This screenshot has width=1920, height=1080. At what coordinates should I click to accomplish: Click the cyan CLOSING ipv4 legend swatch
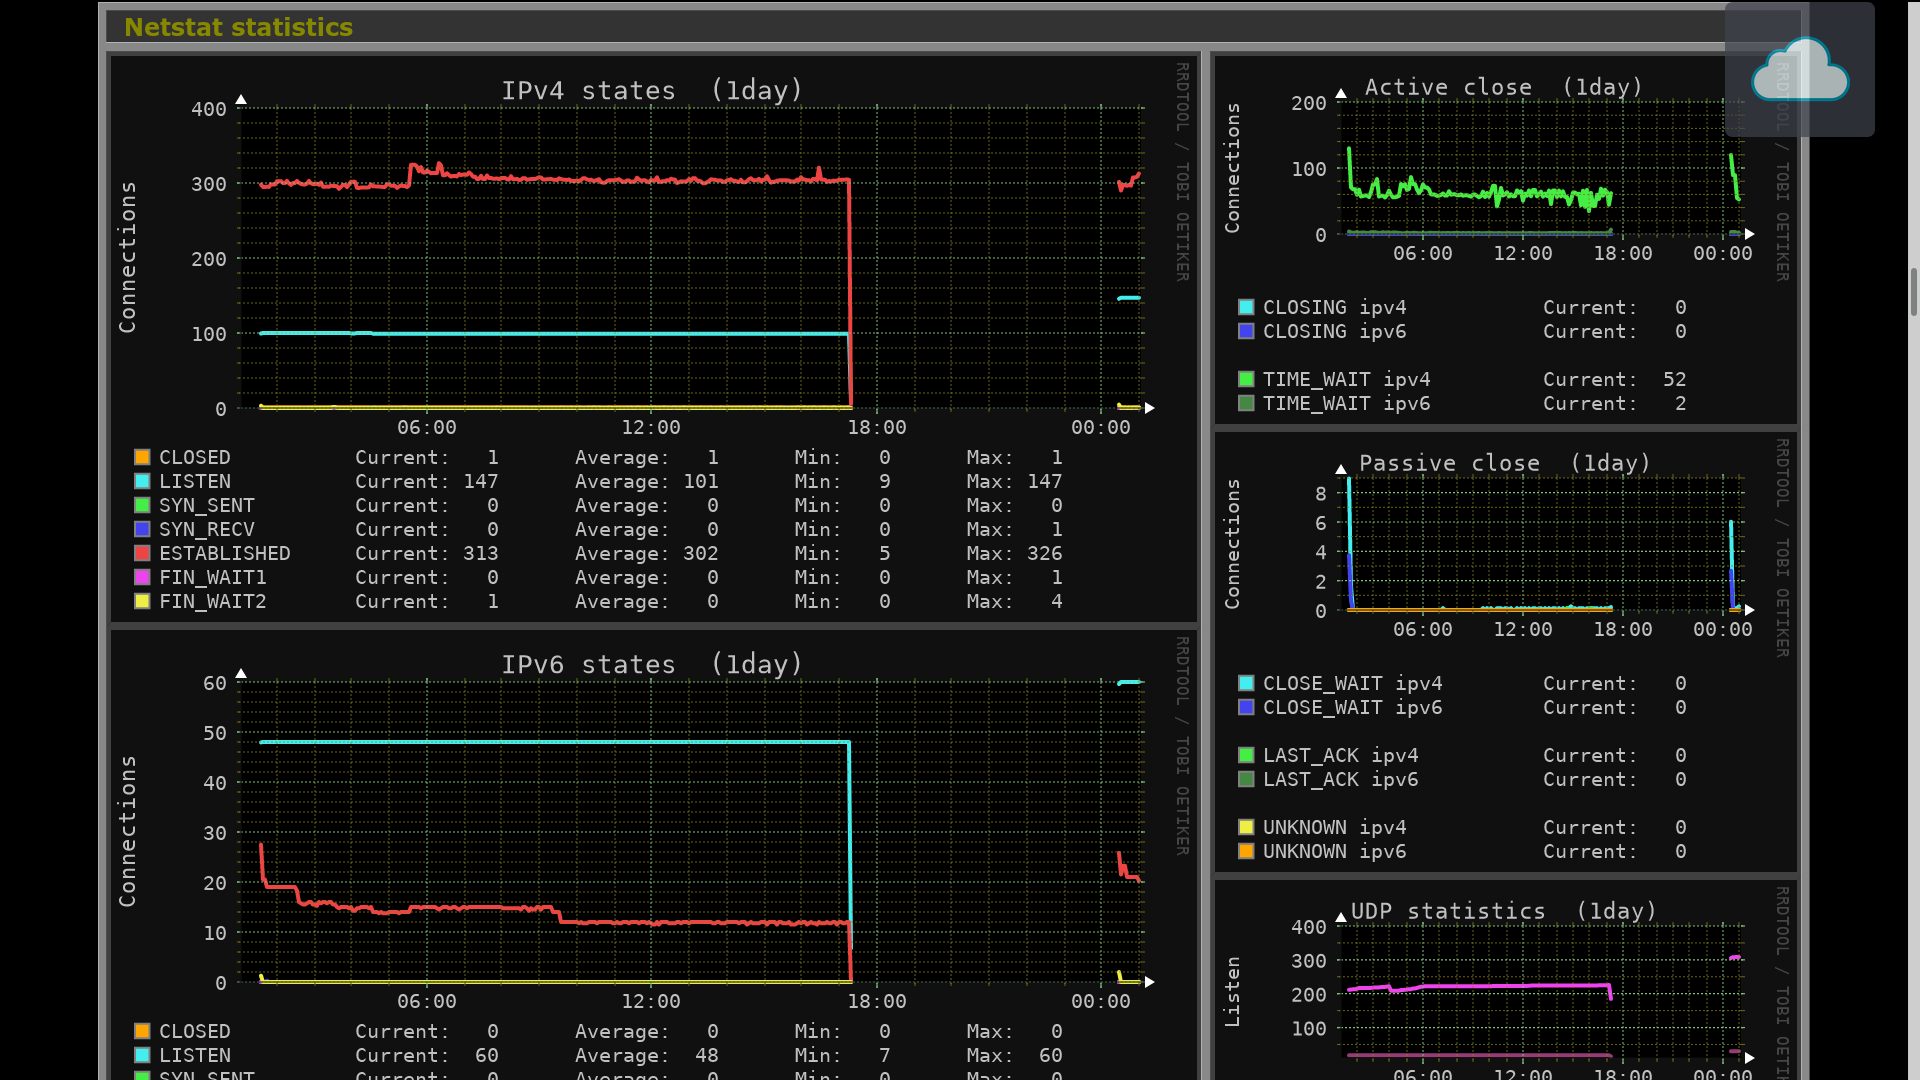click(x=1246, y=308)
